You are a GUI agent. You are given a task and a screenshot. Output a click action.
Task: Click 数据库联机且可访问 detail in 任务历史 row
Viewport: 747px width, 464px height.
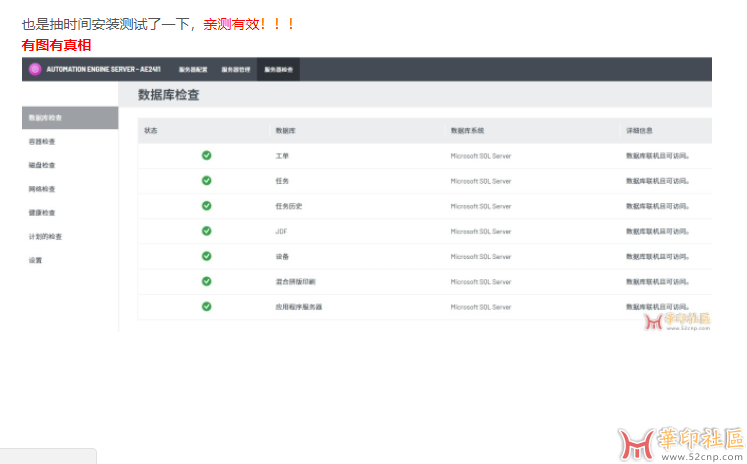point(658,206)
